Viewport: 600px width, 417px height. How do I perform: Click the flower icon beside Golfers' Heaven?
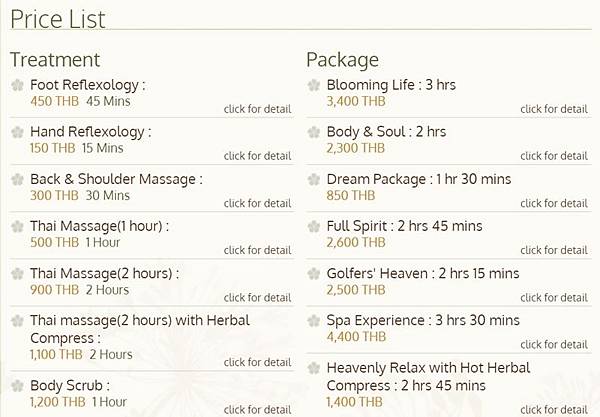[x=314, y=274]
